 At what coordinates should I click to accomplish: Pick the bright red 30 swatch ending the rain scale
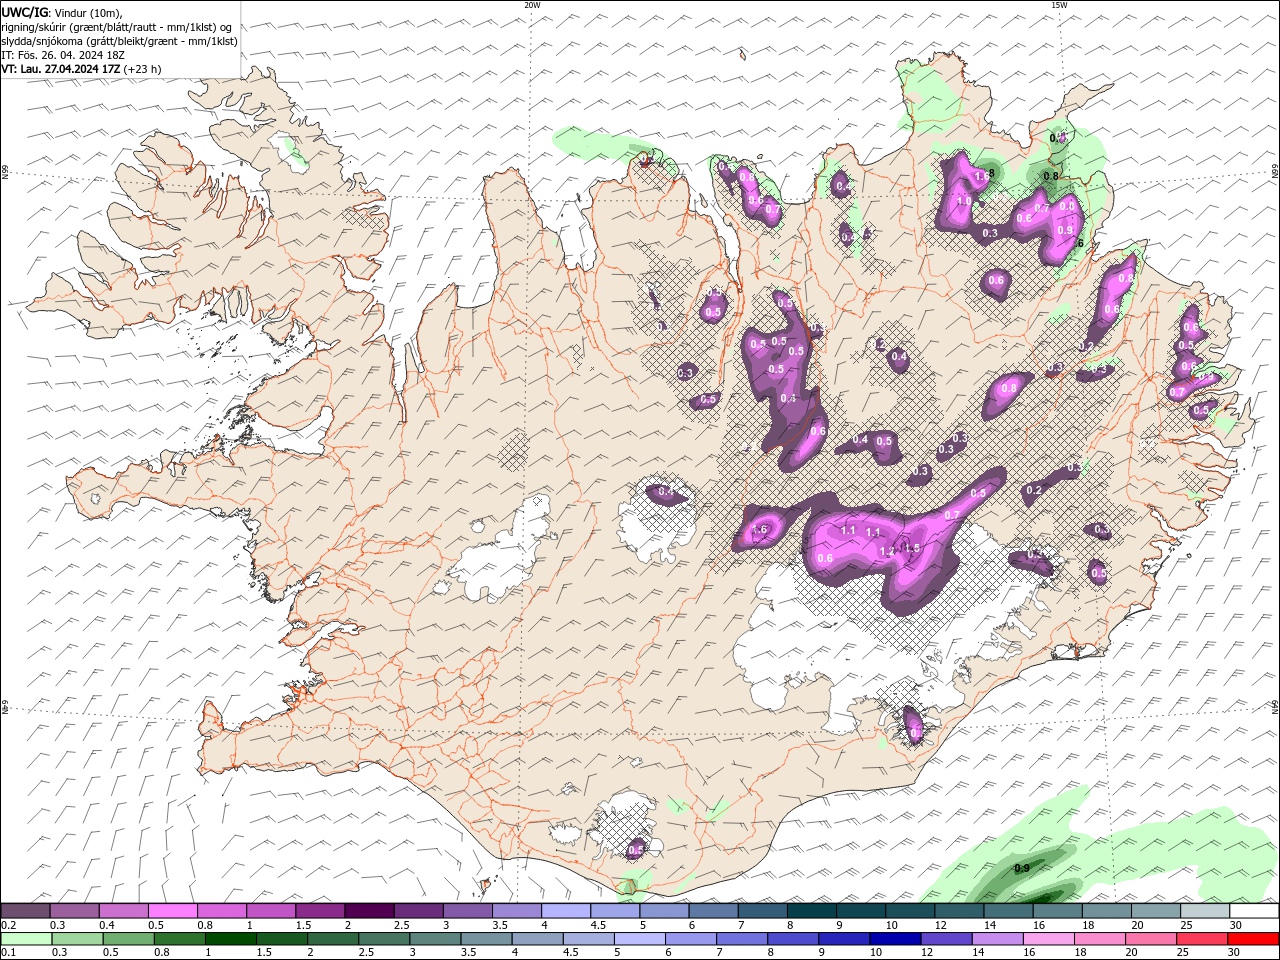(x=1253, y=939)
